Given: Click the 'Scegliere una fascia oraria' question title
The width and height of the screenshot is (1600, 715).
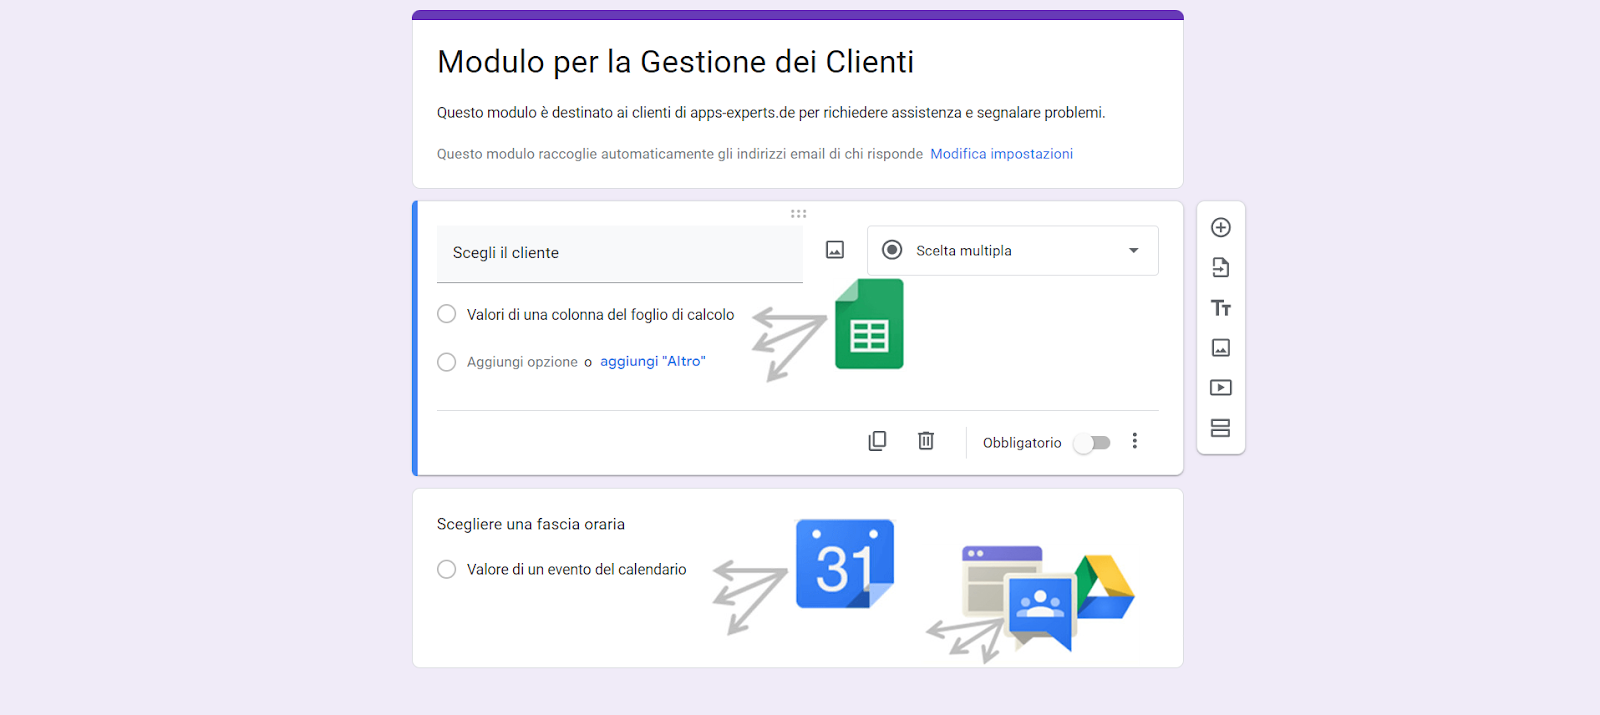Looking at the screenshot, I should tap(531, 524).
